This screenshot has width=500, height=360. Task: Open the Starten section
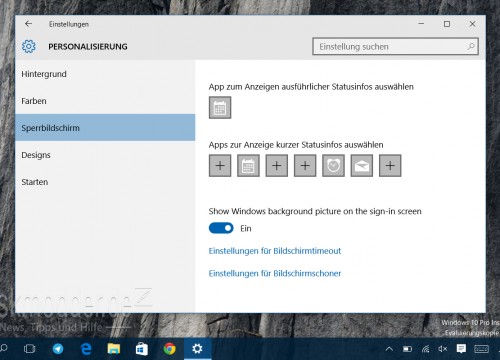coord(105,182)
